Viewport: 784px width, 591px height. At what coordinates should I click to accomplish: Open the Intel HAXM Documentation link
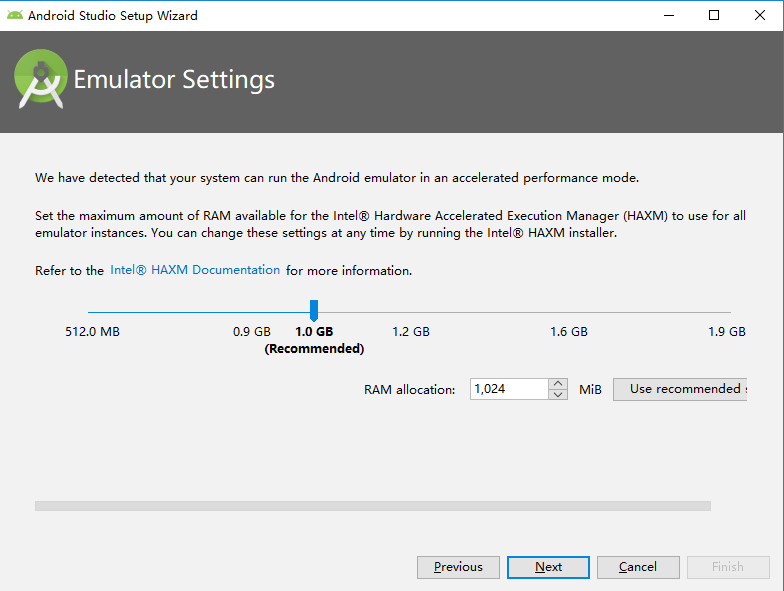(195, 270)
